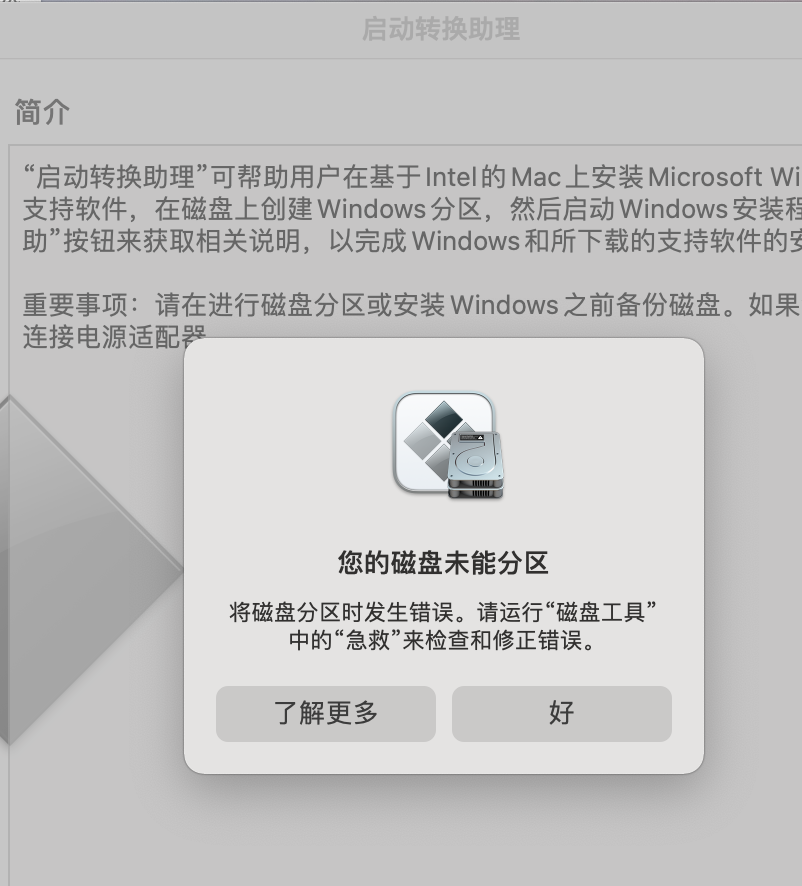Click the 连接电源适配器 text
The height and width of the screenshot is (886, 802).
tap(115, 337)
